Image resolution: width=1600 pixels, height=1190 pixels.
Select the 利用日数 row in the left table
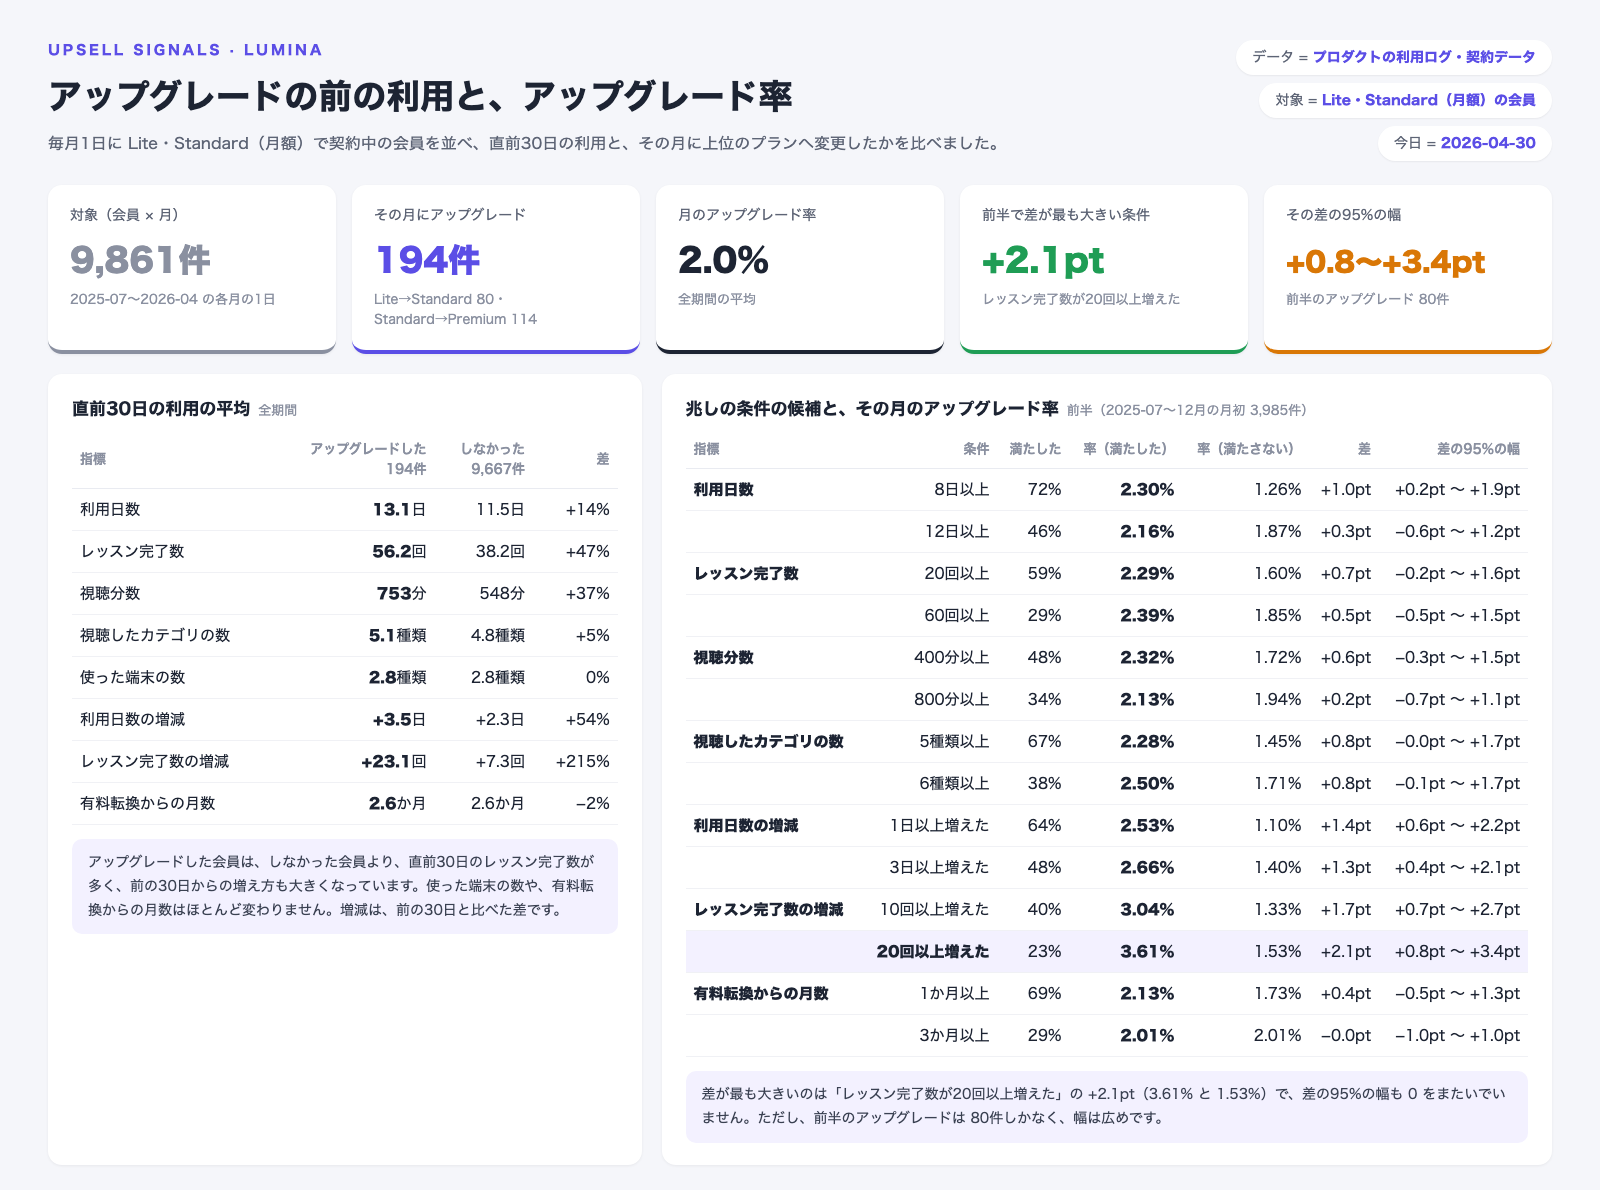[345, 510]
